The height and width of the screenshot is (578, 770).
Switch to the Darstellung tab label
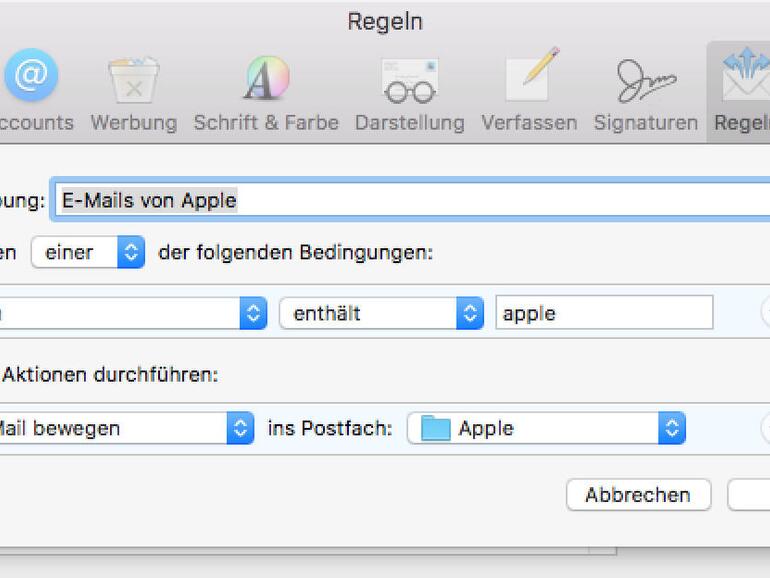point(410,123)
